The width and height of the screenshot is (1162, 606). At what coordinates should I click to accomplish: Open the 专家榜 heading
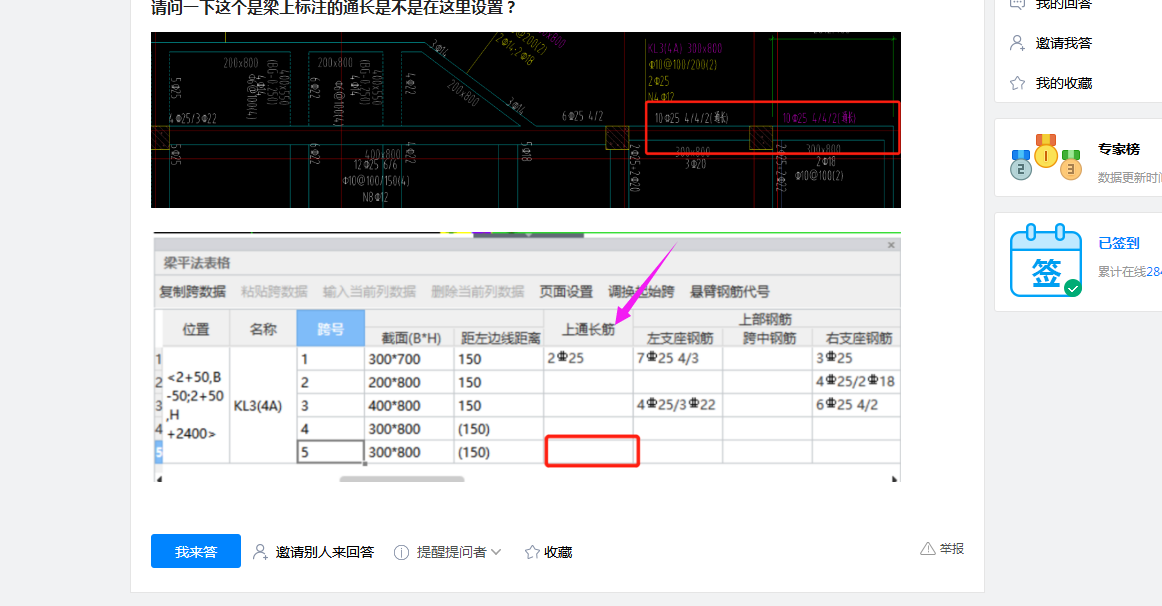1118,149
